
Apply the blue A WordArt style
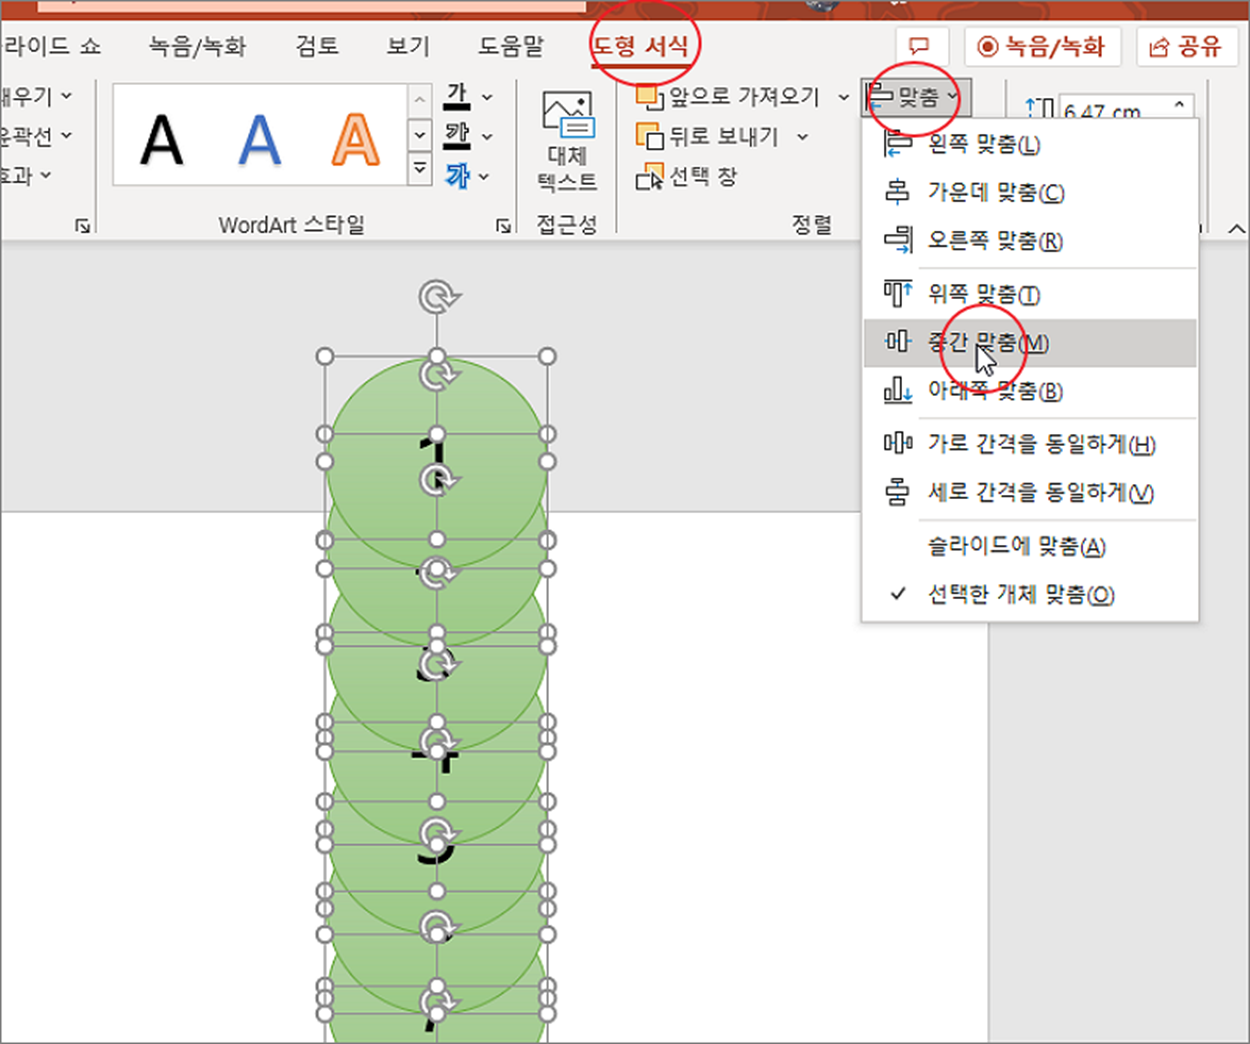tap(259, 140)
